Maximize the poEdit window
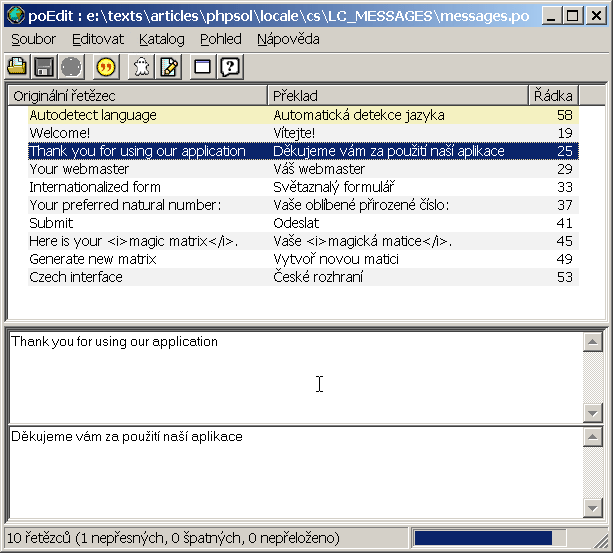 click(572, 16)
